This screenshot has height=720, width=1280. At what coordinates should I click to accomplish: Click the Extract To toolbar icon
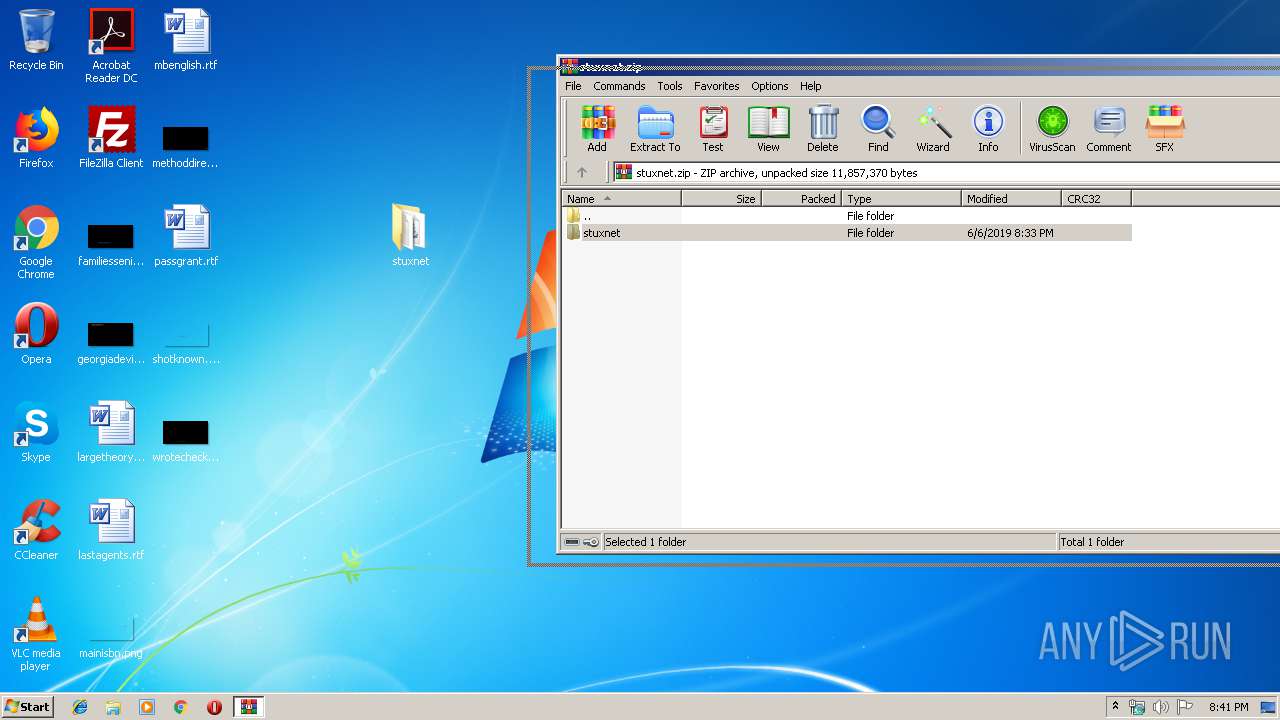click(x=655, y=129)
